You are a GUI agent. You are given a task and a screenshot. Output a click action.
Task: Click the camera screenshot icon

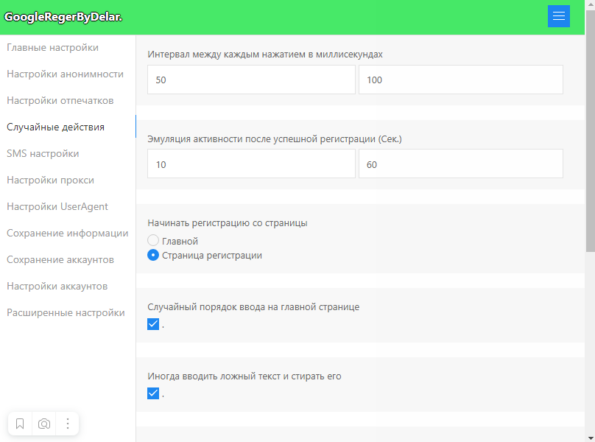click(44, 423)
